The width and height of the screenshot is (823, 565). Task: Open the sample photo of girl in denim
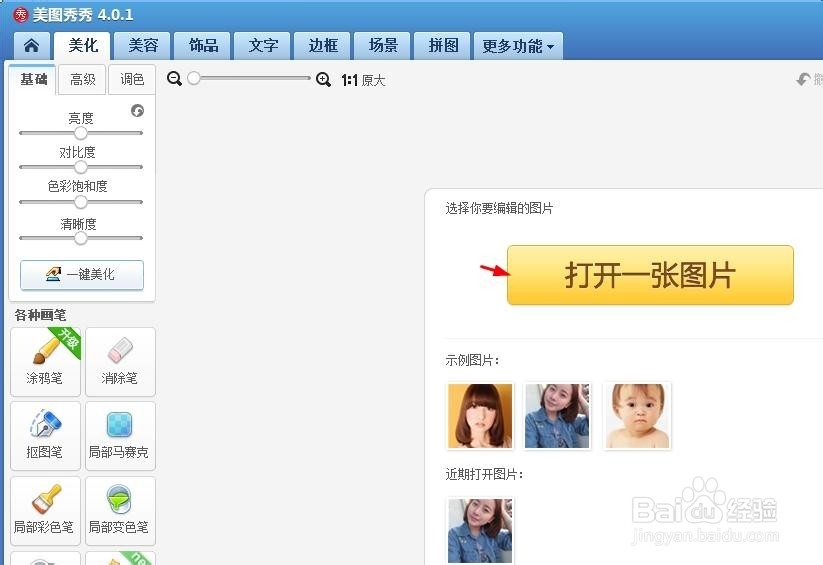click(x=557, y=416)
